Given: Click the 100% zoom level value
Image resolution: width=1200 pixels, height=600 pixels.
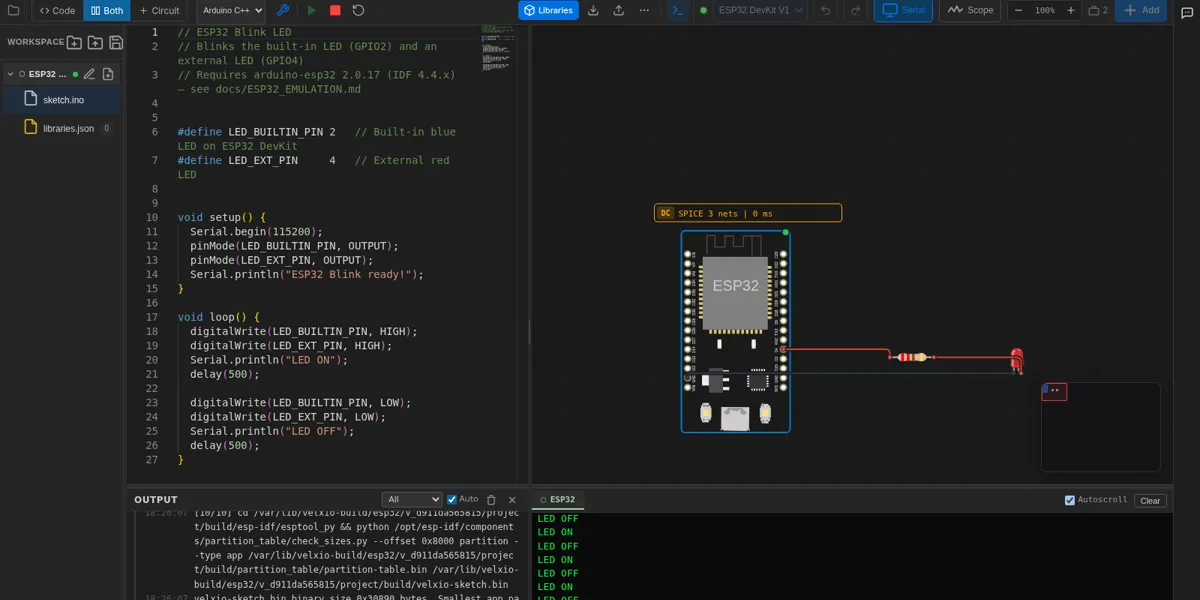Looking at the screenshot, I should [x=1045, y=10].
